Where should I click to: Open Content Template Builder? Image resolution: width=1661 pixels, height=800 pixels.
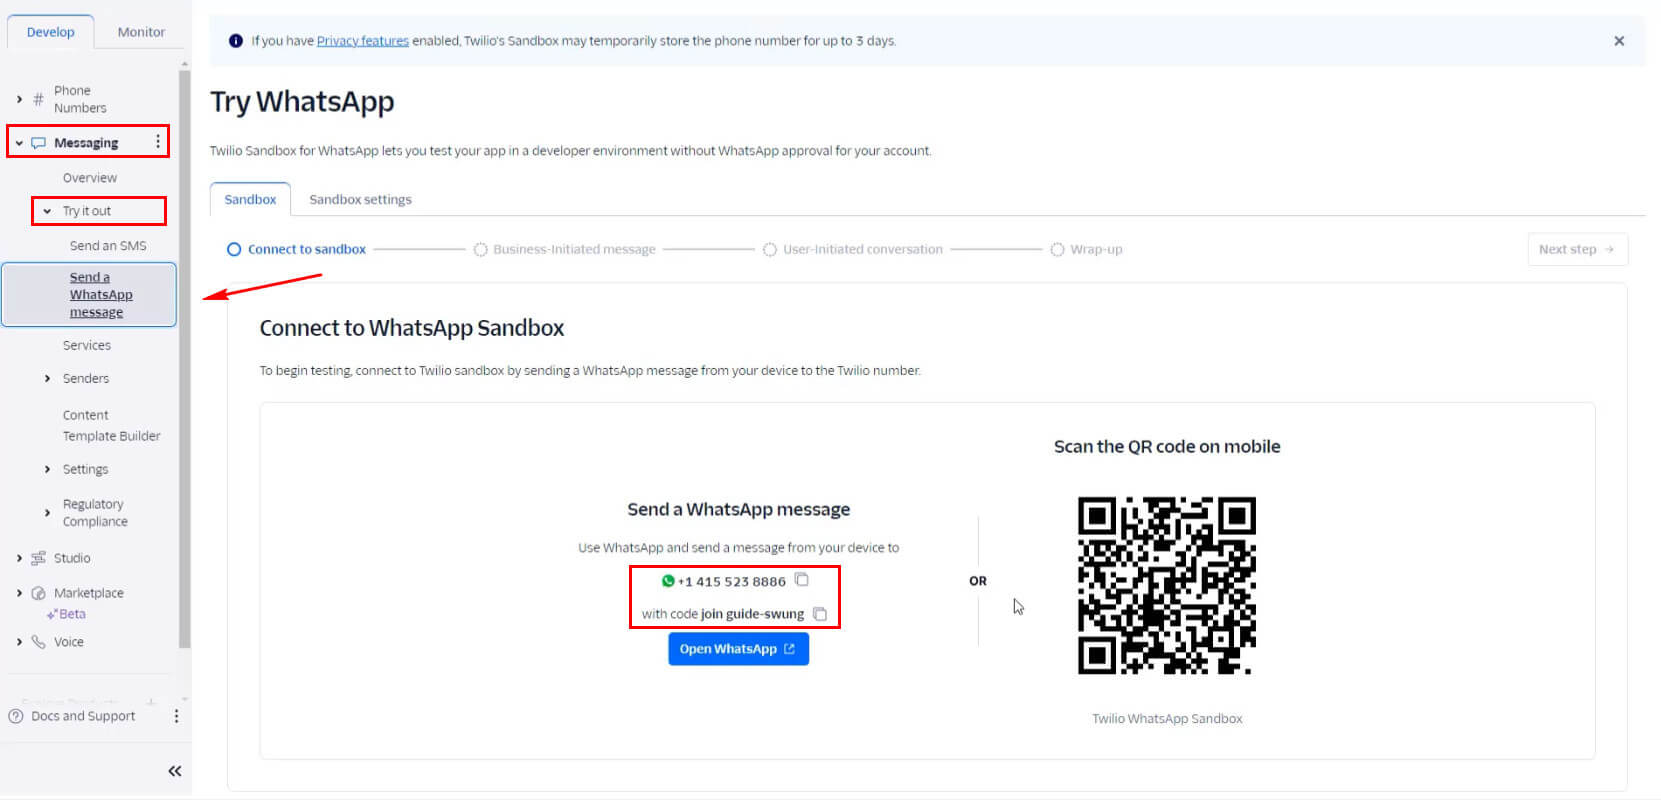(x=111, y=426)
